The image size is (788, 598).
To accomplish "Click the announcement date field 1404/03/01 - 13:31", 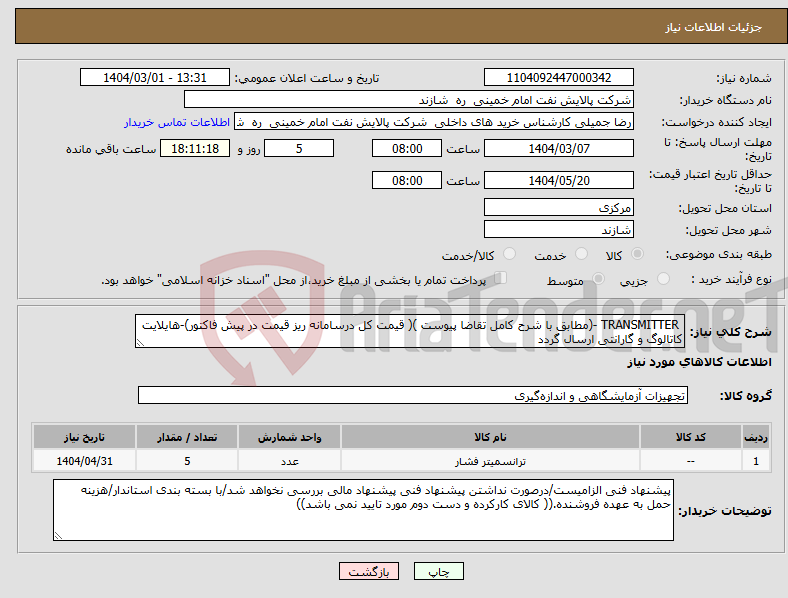I will tap(155, 78).
